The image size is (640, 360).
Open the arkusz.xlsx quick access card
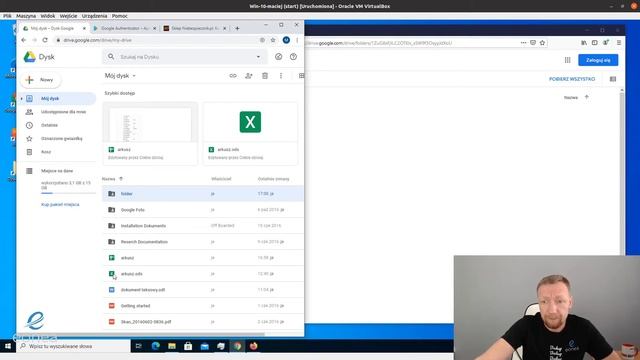coord(250,133)
